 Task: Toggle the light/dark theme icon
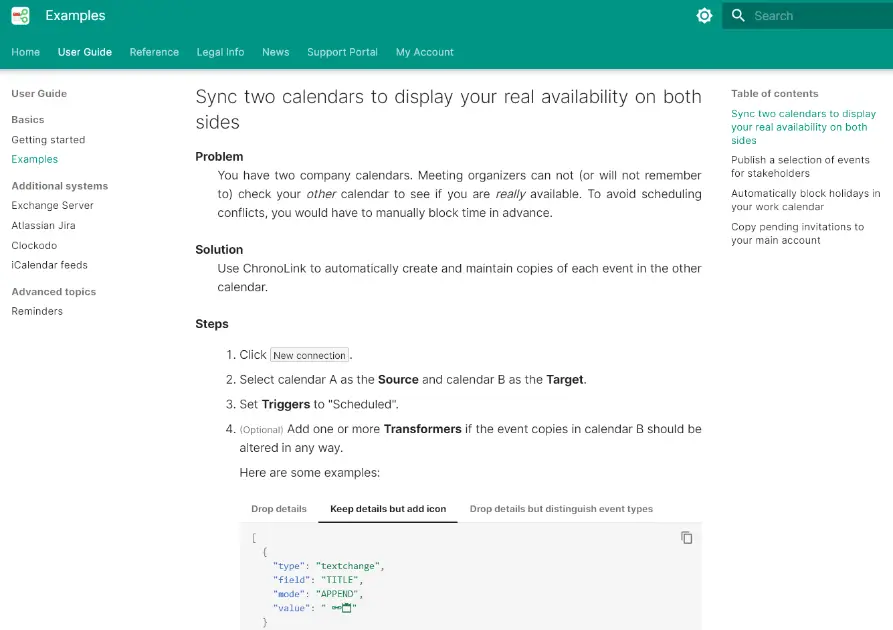click(x=704, y=16)
